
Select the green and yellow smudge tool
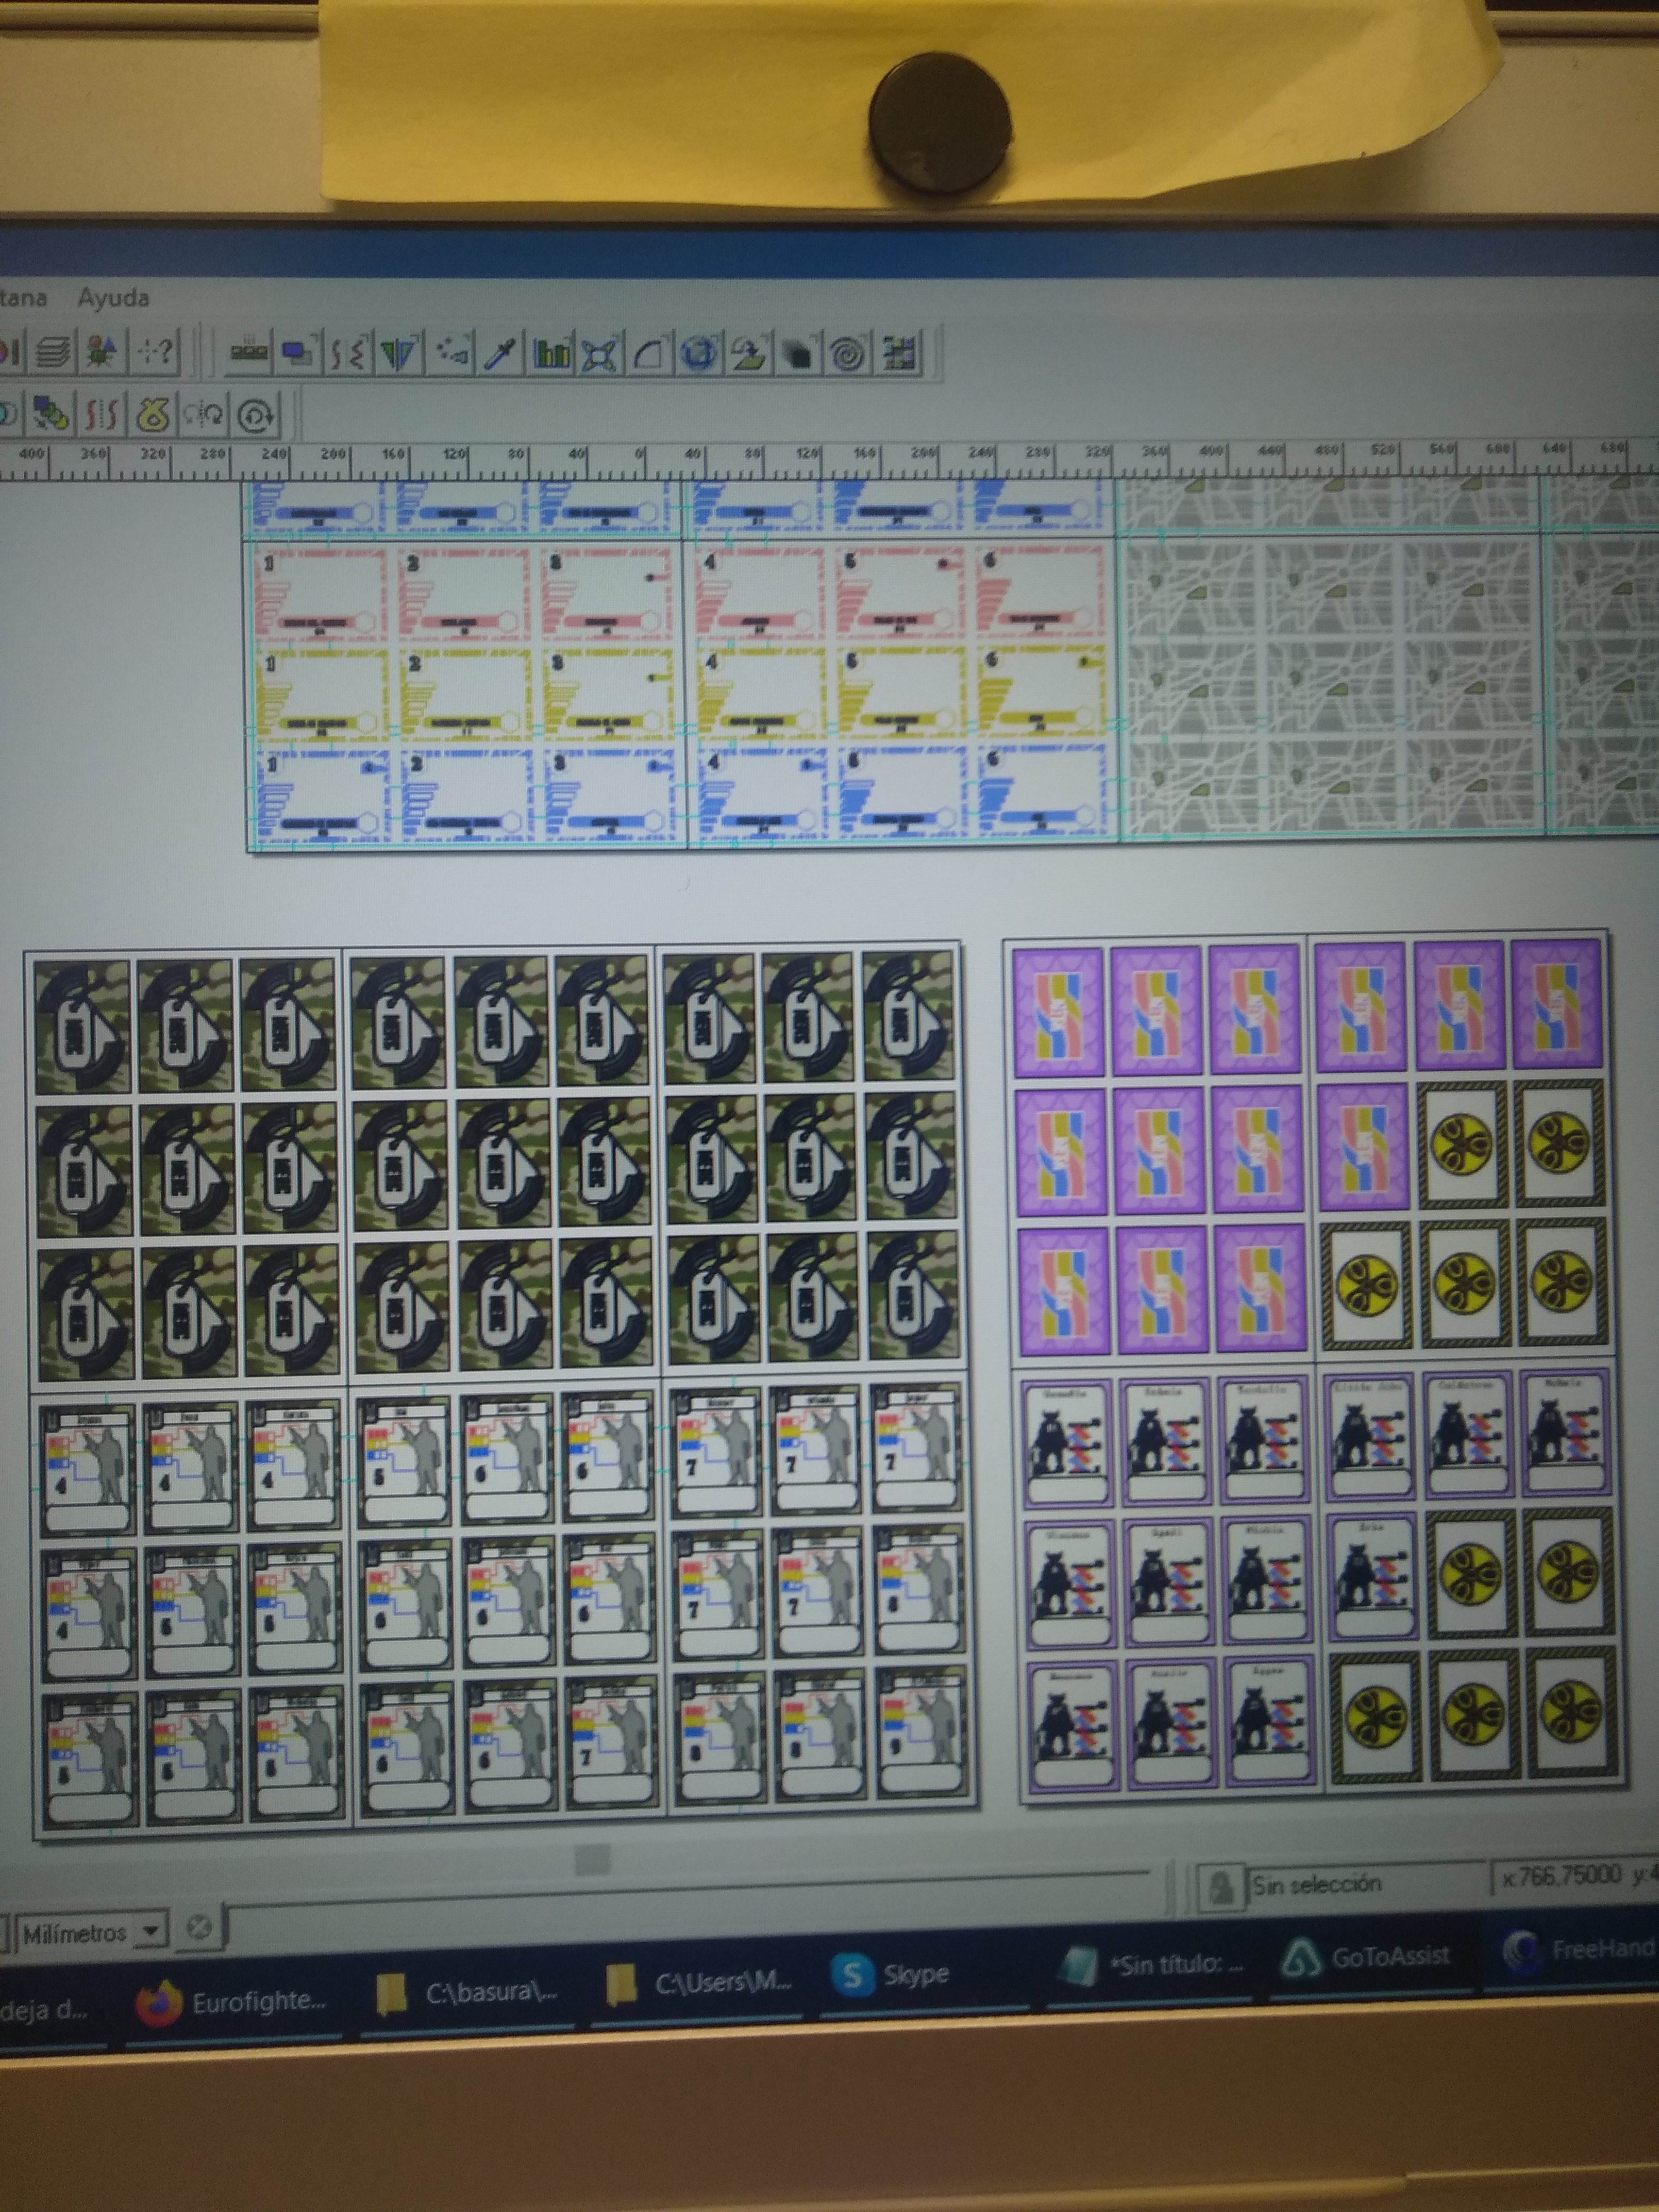coord(749,354)
